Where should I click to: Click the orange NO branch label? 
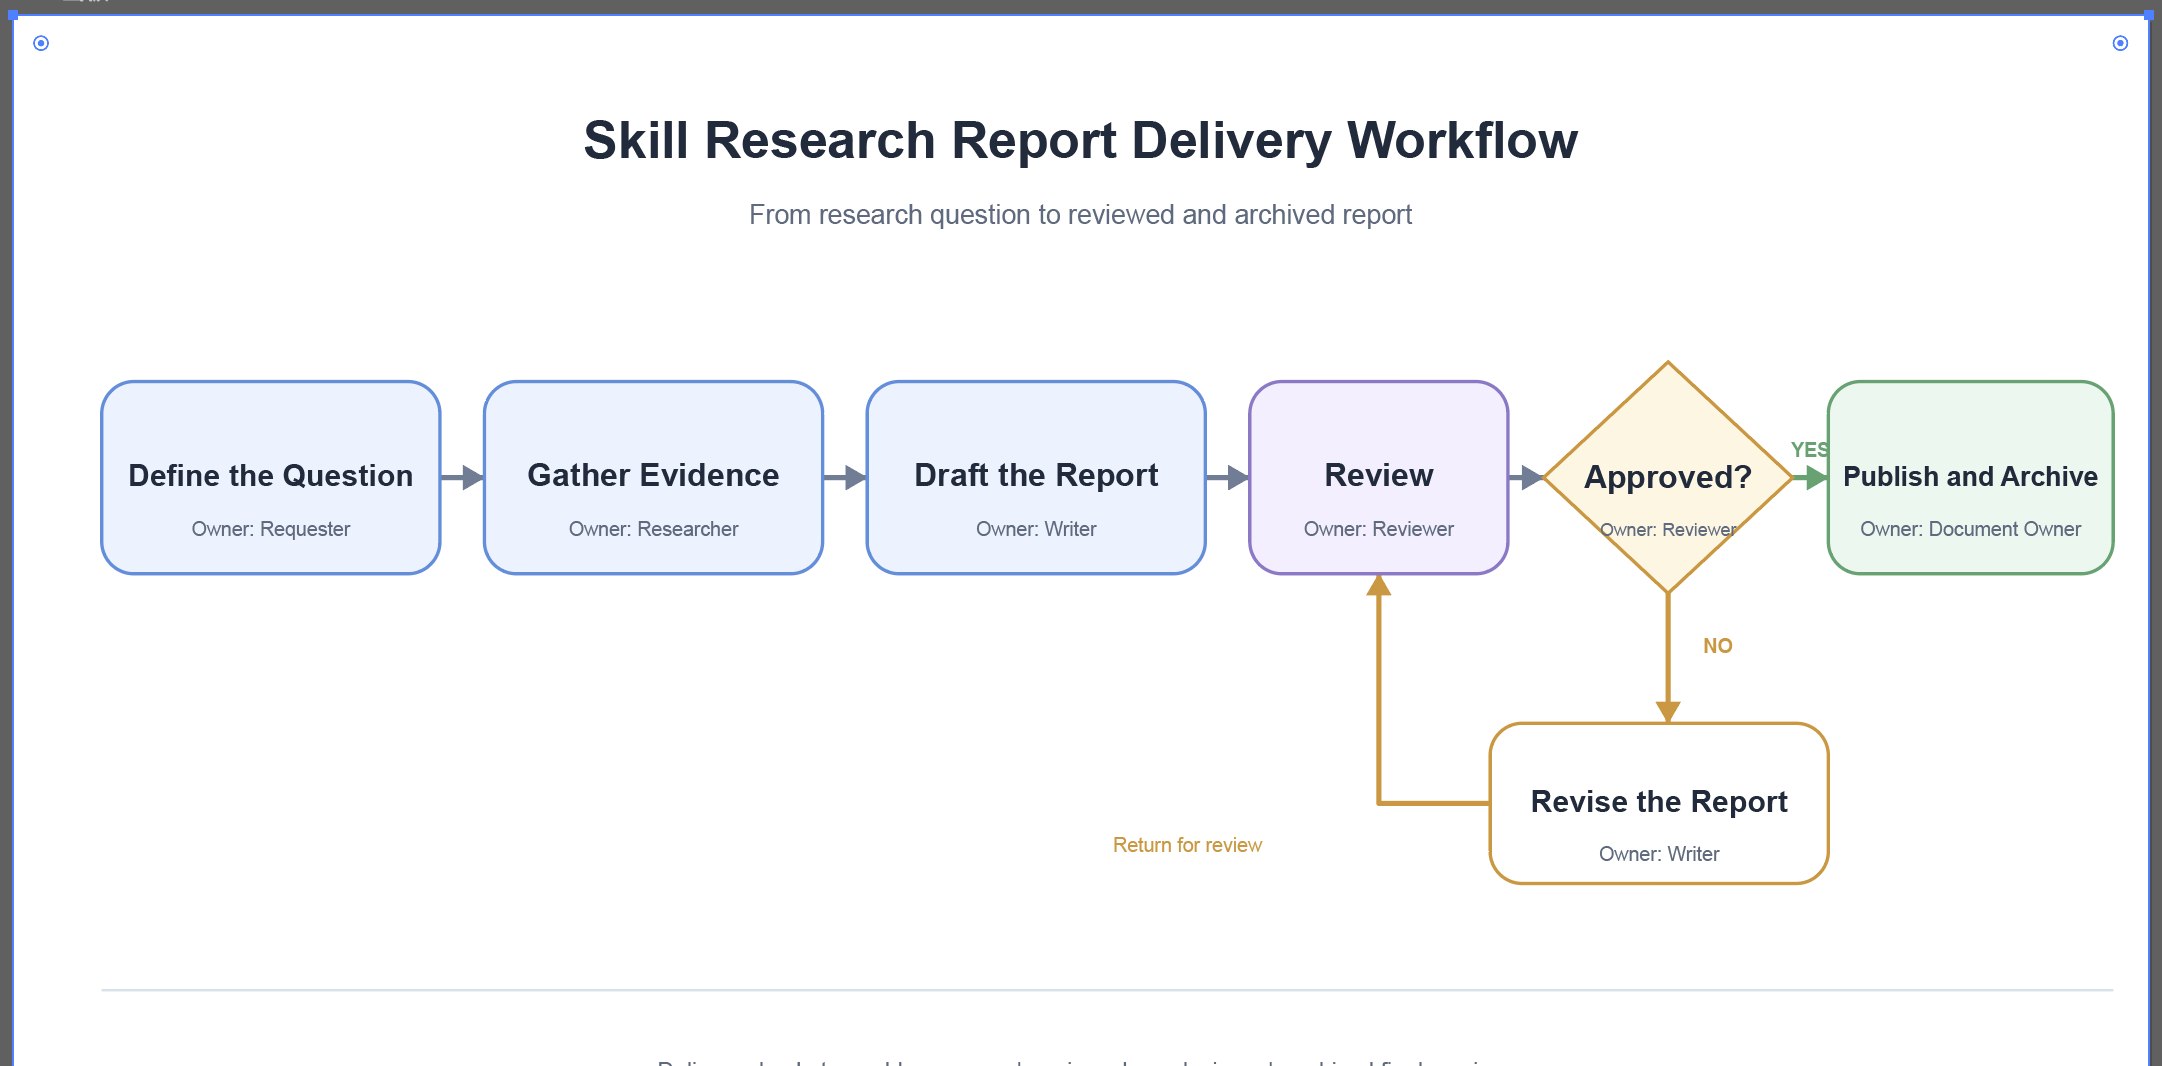pos(1718,646)
